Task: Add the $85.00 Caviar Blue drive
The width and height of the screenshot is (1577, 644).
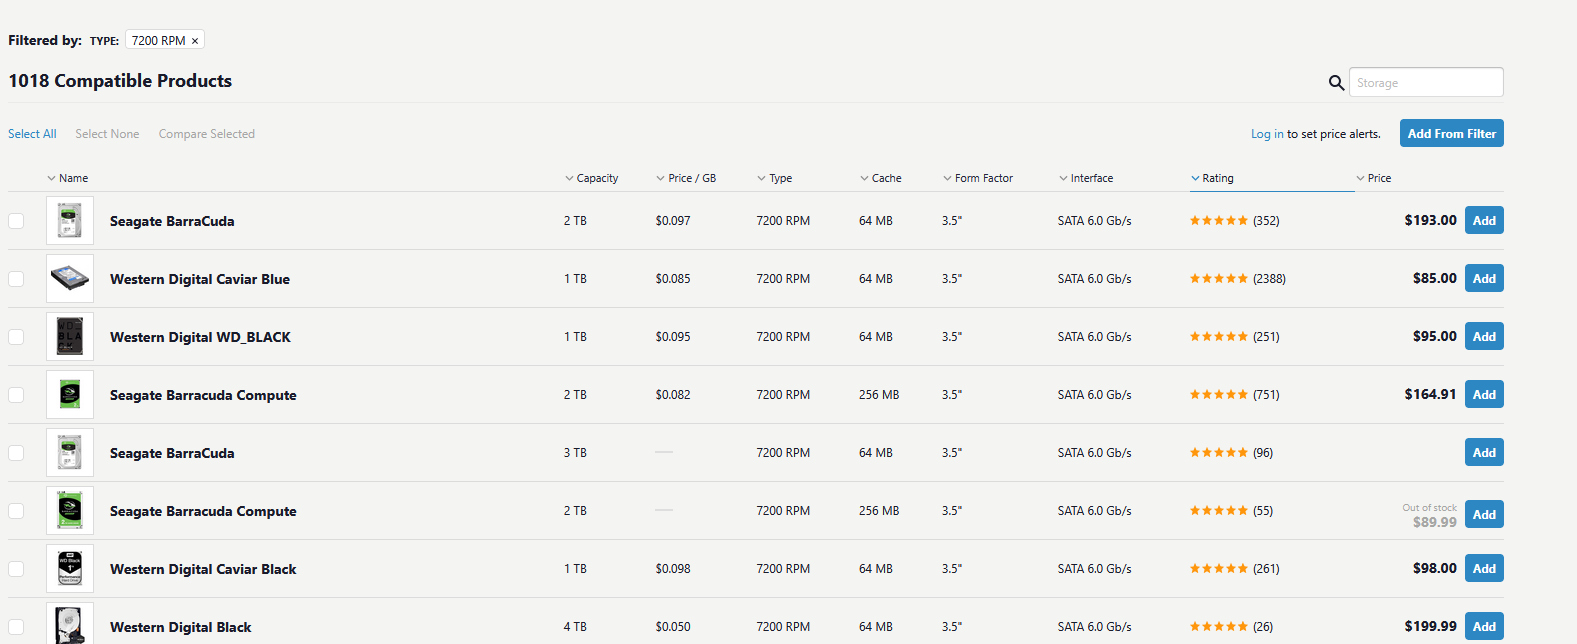Action: pyautogui.click(x=1484, y=278)
